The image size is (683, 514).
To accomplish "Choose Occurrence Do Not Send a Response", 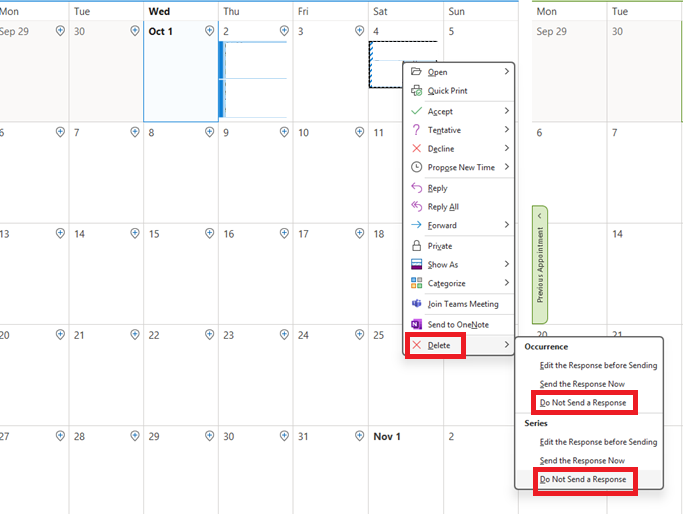I will (x=589, y=402).
